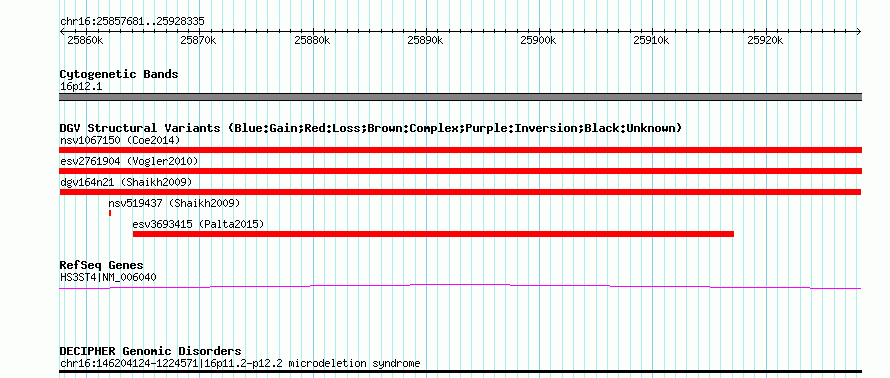Click the 16p12.1 band label
The image size is (890, 378).
click(81, 87)
